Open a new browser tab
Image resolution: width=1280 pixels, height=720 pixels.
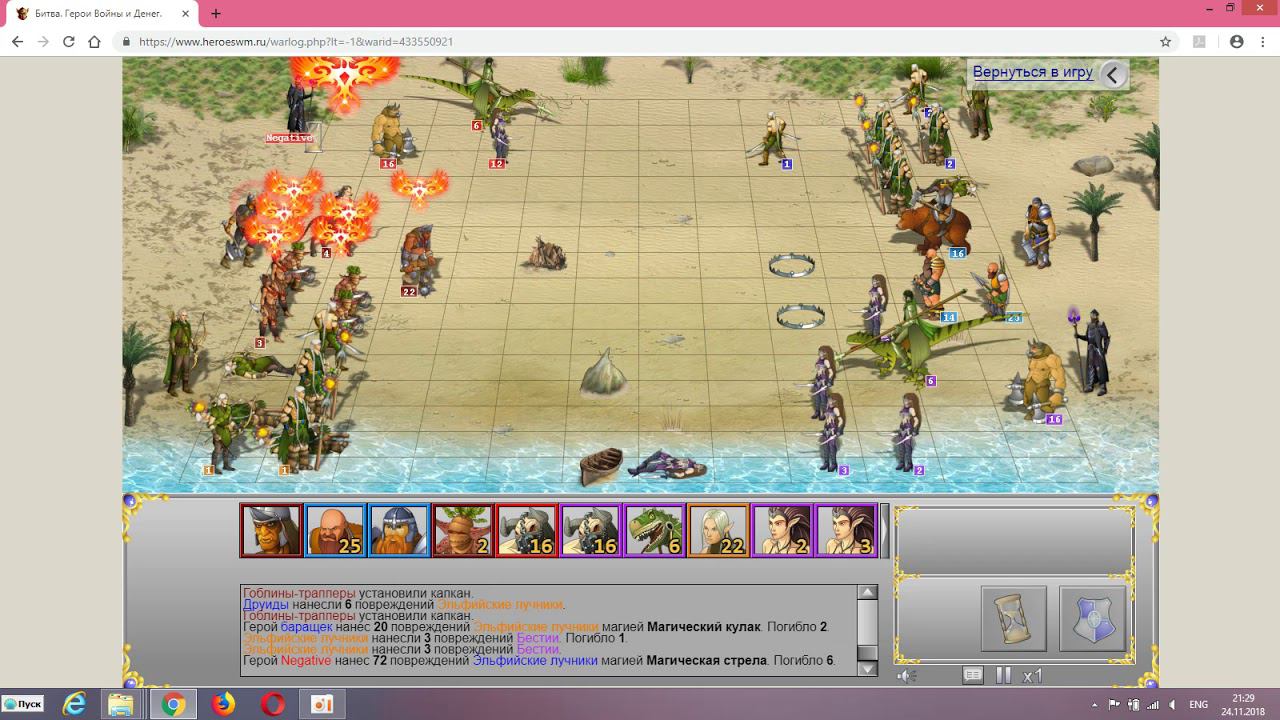coord(216,14)
